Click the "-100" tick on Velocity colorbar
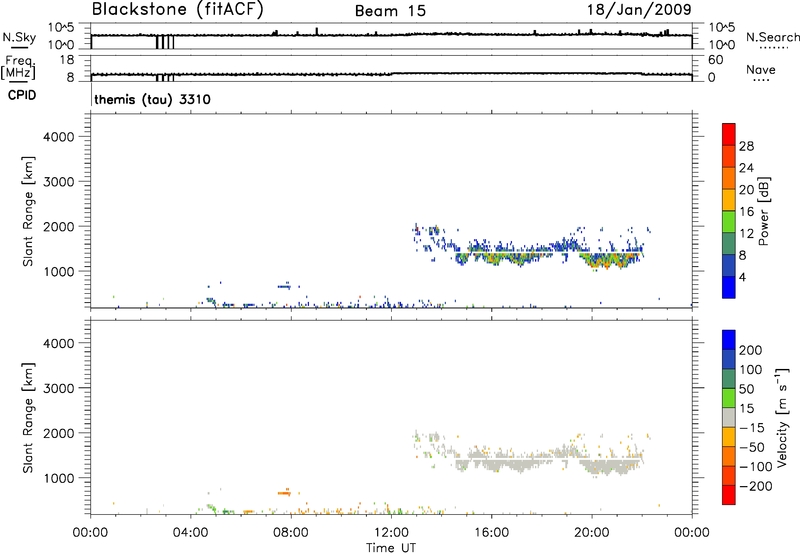Screen dimensions: 800x554 coord(755,467)
